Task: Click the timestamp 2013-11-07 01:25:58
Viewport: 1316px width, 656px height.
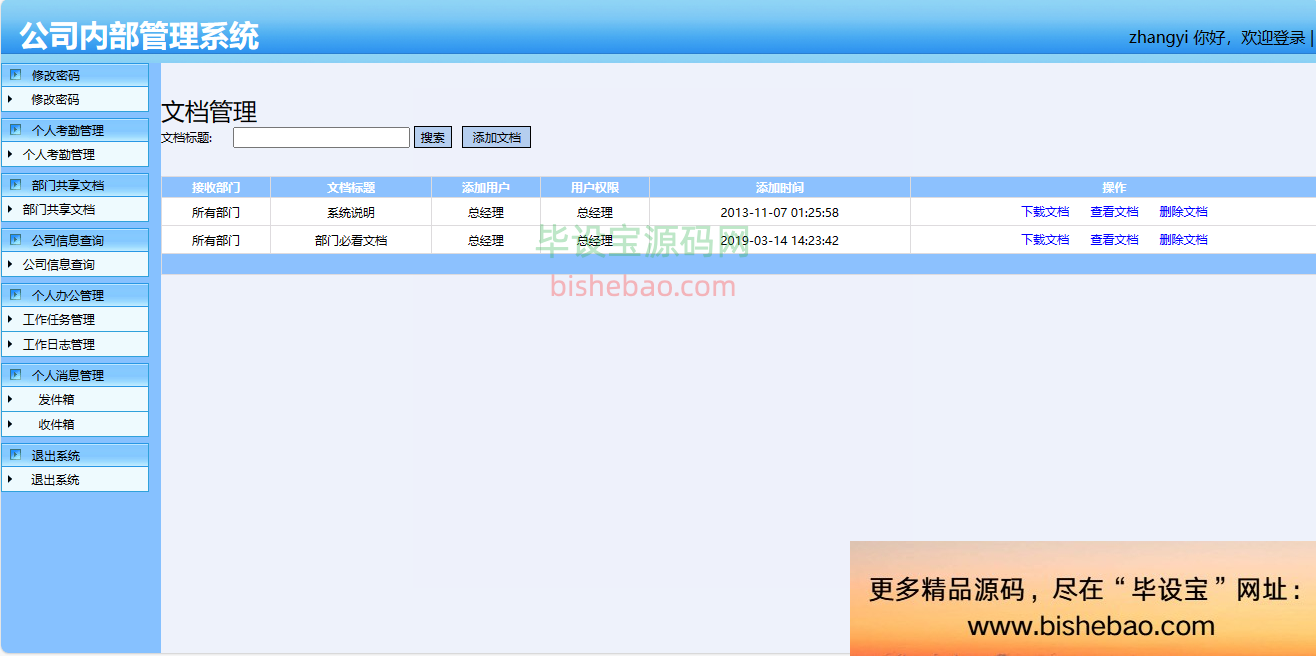Action: [780, 213]
